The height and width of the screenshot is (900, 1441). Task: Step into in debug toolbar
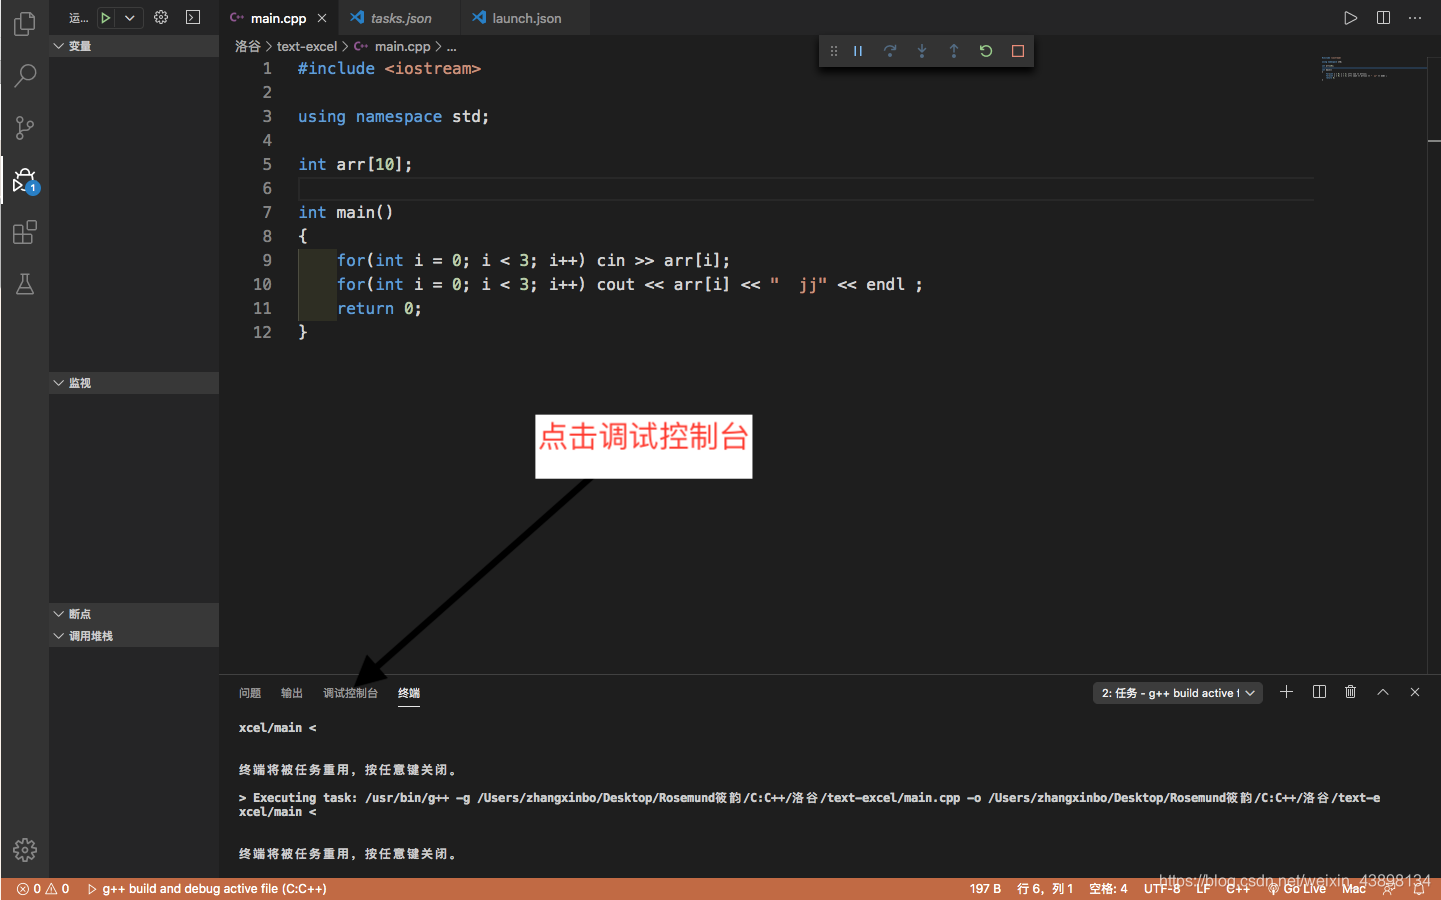[922, 51]
